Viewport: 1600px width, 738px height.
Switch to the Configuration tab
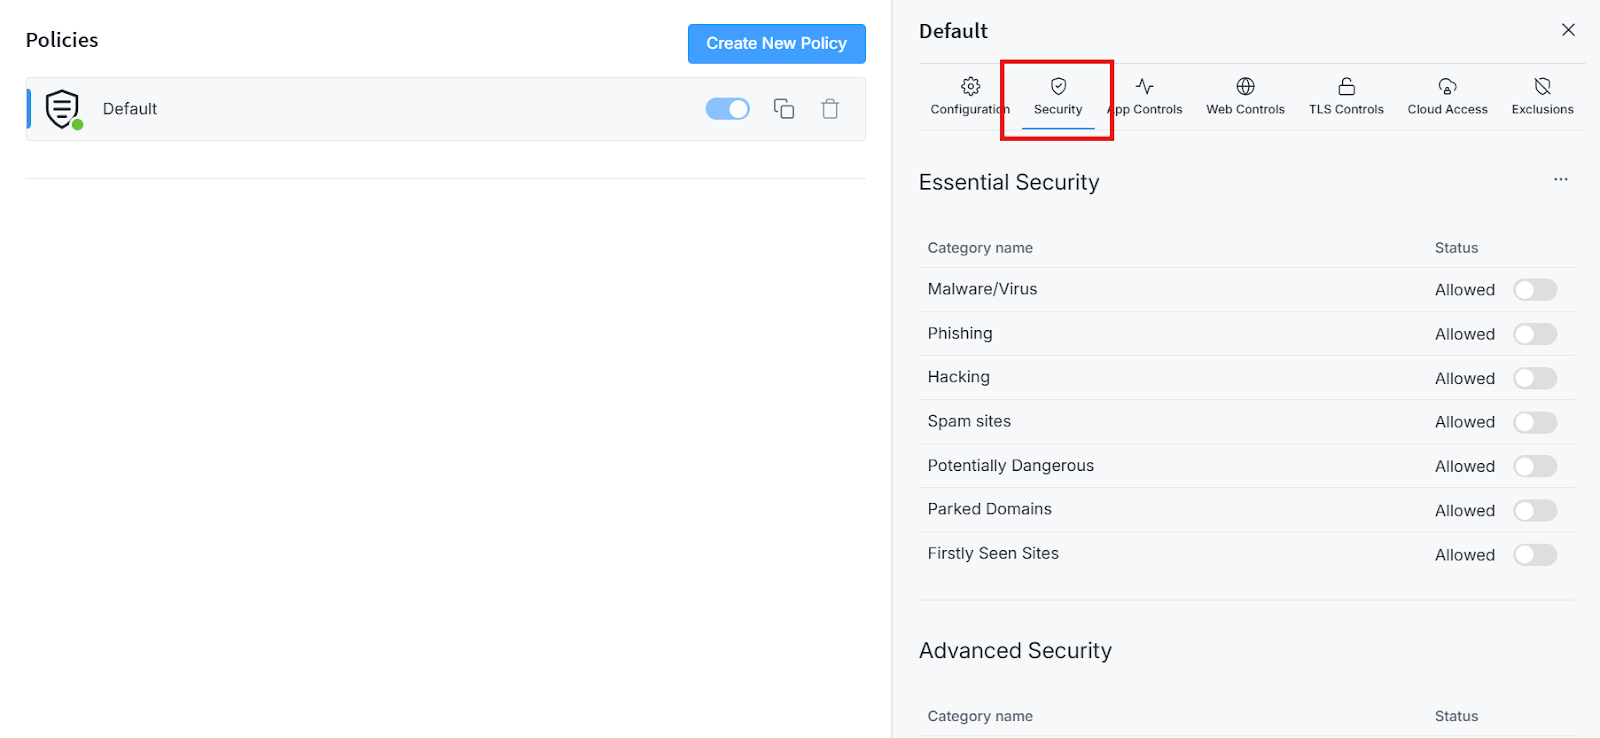pos(970,96)
